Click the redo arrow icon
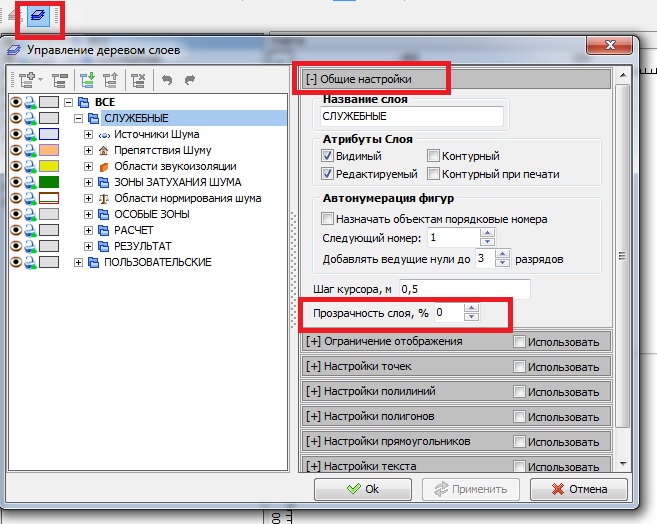The image size is (657, 524). coord(189,81)
